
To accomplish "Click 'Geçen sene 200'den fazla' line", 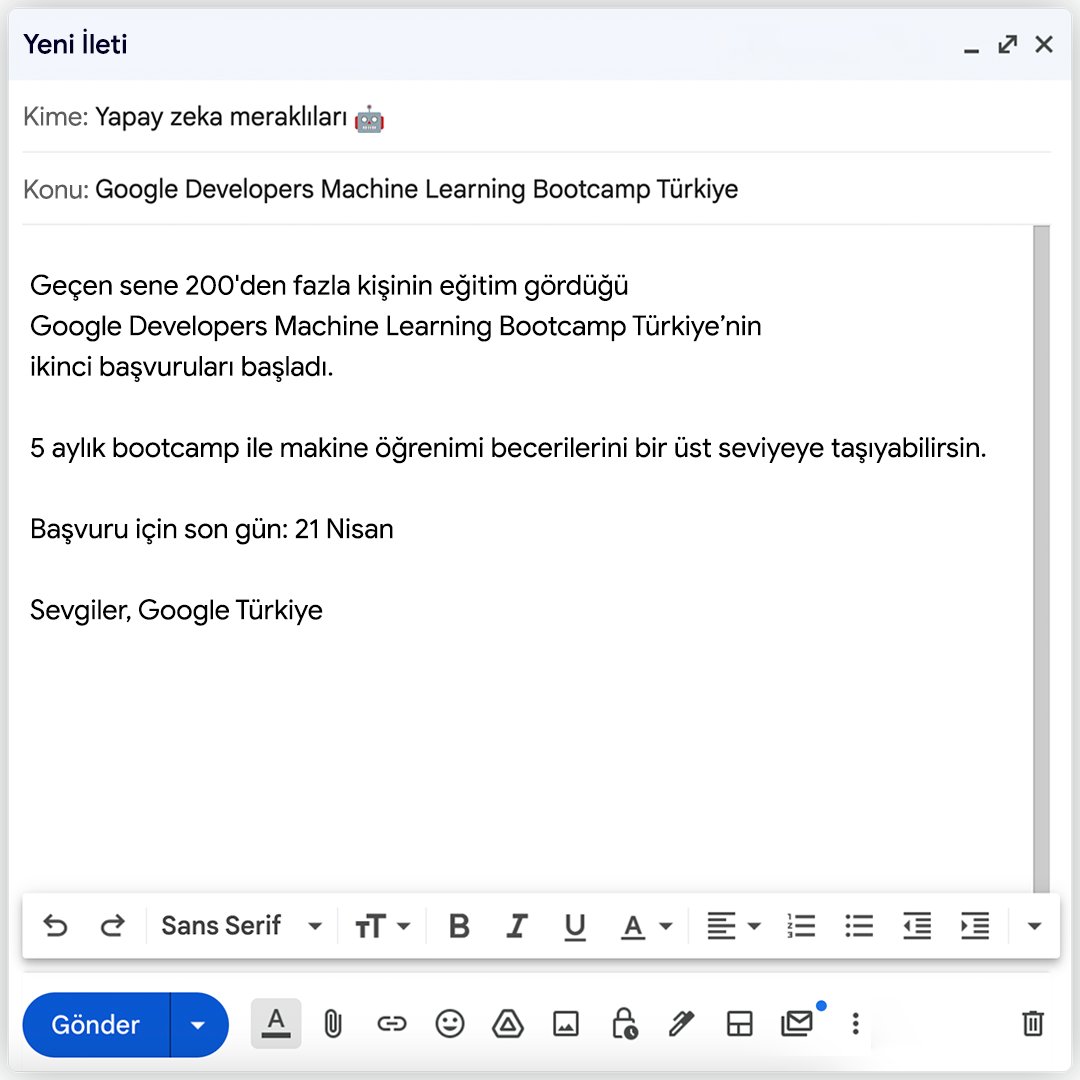I will click(329, 285).
